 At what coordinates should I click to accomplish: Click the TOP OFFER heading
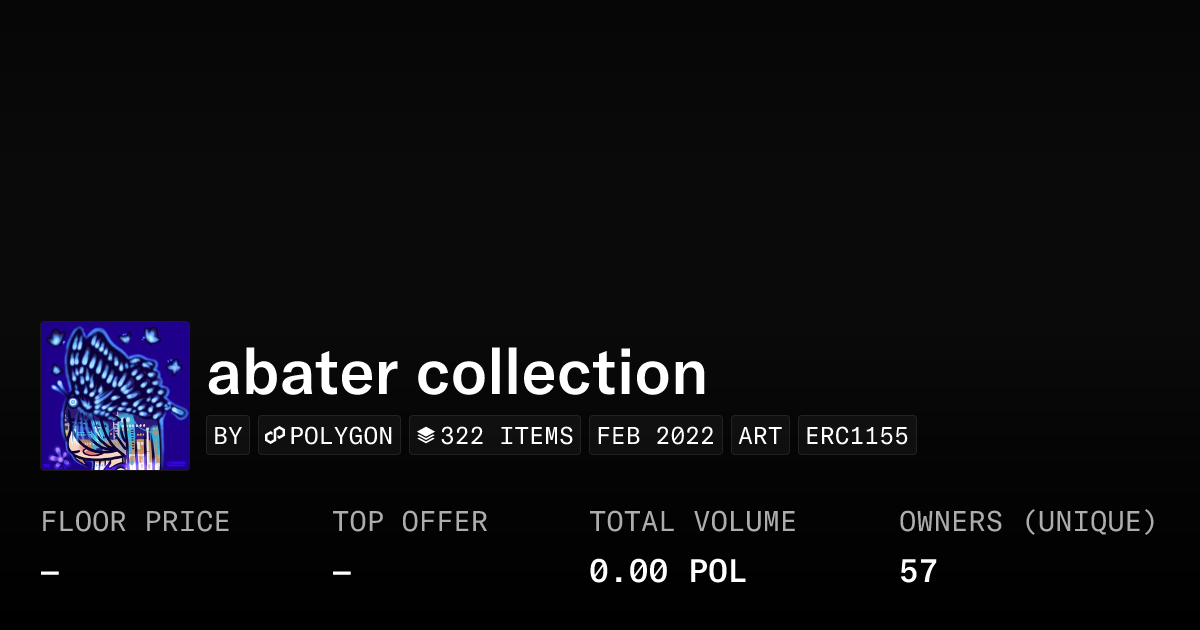(x=410, y=522)
